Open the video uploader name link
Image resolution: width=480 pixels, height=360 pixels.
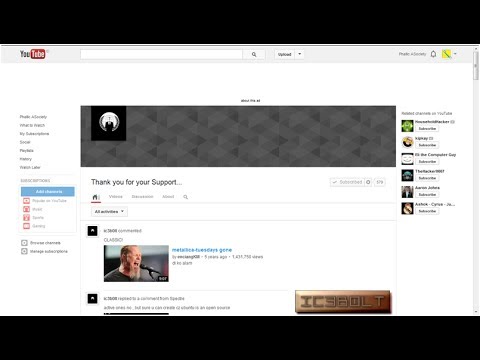(188, 257)
